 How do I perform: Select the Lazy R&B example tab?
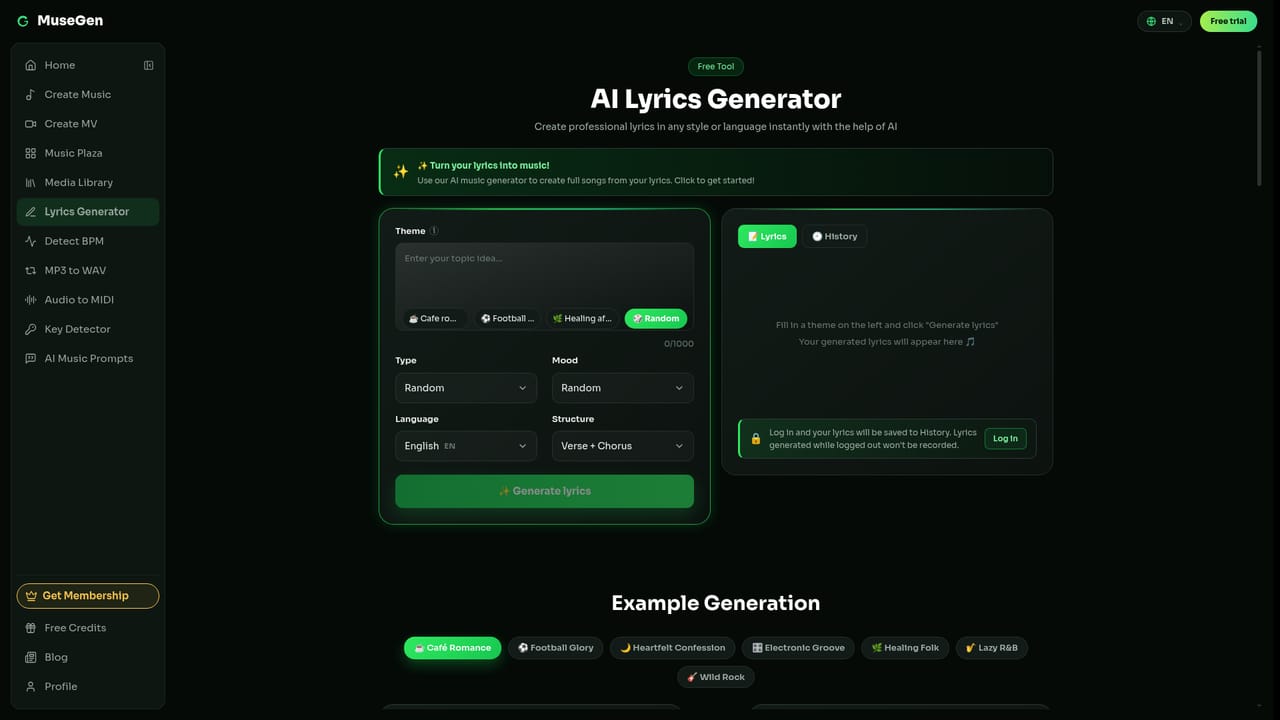click(992, 648)
